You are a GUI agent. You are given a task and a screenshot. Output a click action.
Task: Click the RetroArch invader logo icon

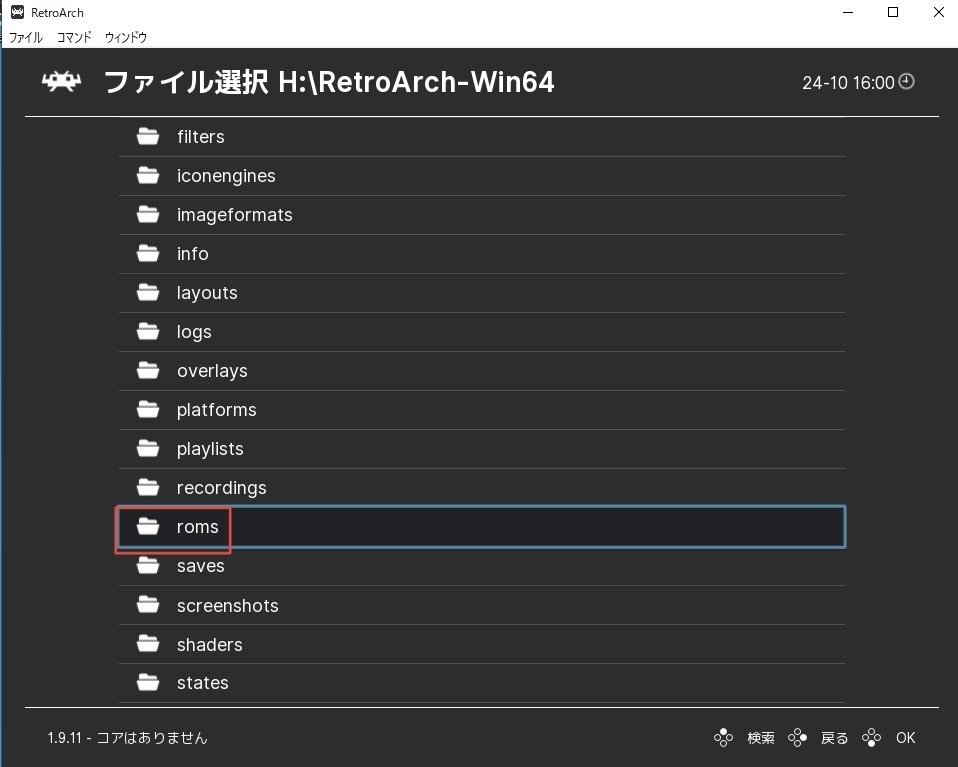point(61,81)
